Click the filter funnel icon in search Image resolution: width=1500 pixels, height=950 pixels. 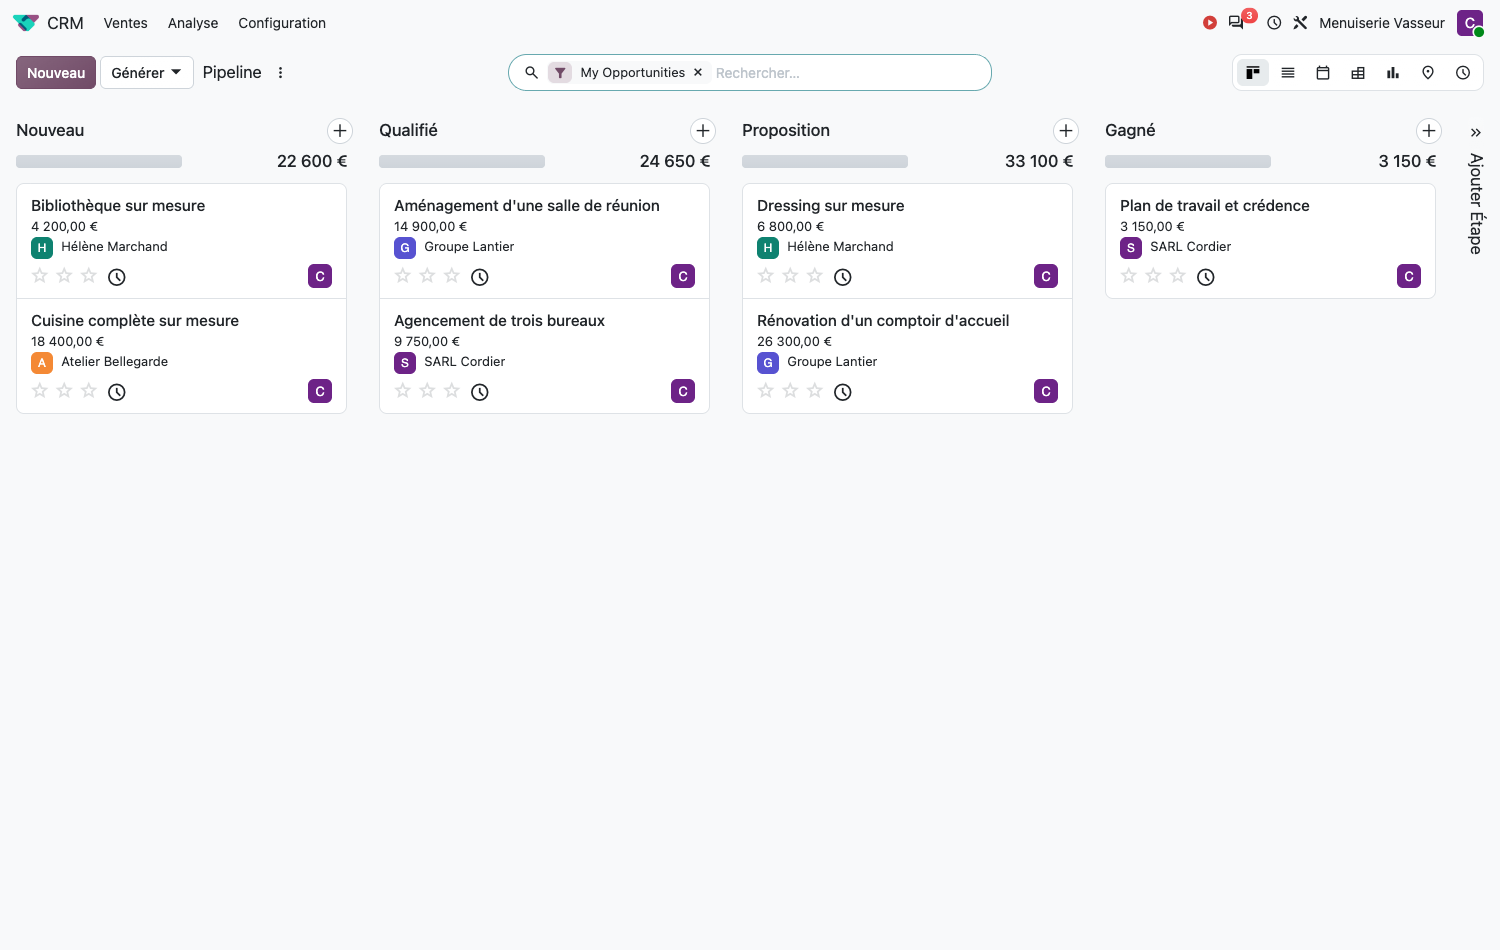click(560, 73)
